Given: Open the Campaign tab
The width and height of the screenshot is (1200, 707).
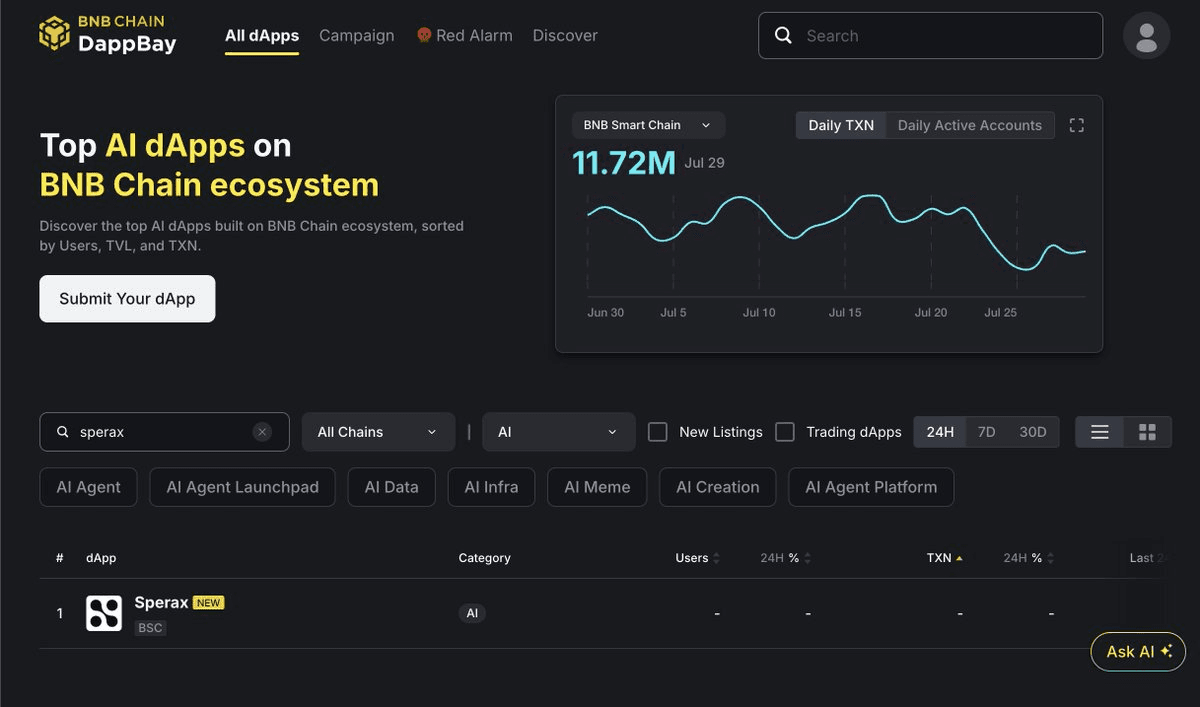Looking at the screenshot, I should coord(357,35).
